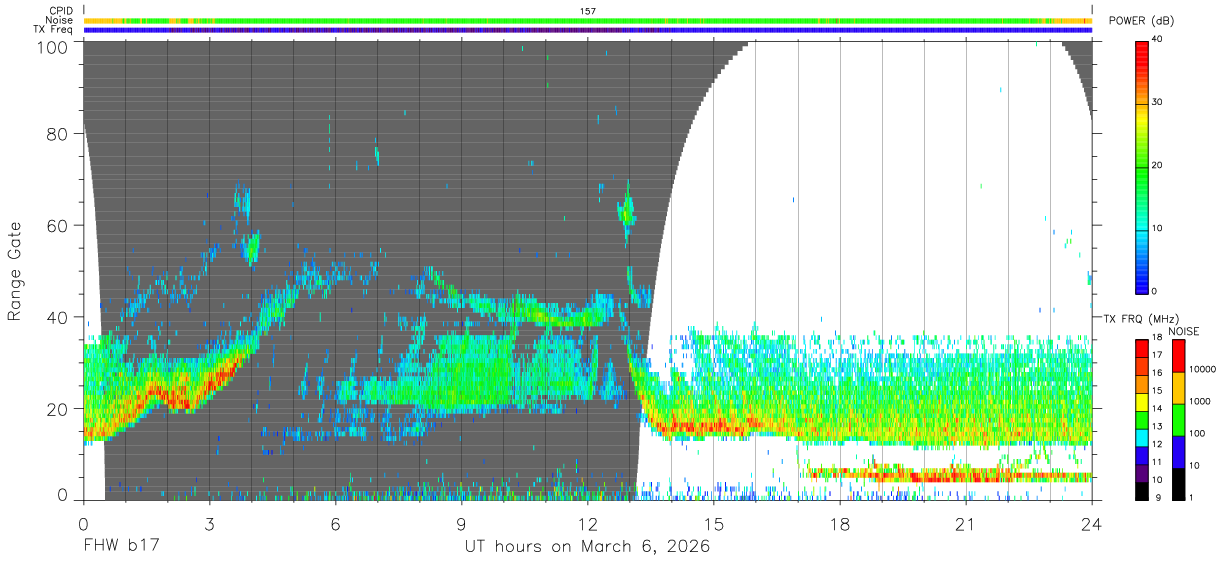
Task: Click UT hour axis tick label 18
Action: [x=840, y=523]
